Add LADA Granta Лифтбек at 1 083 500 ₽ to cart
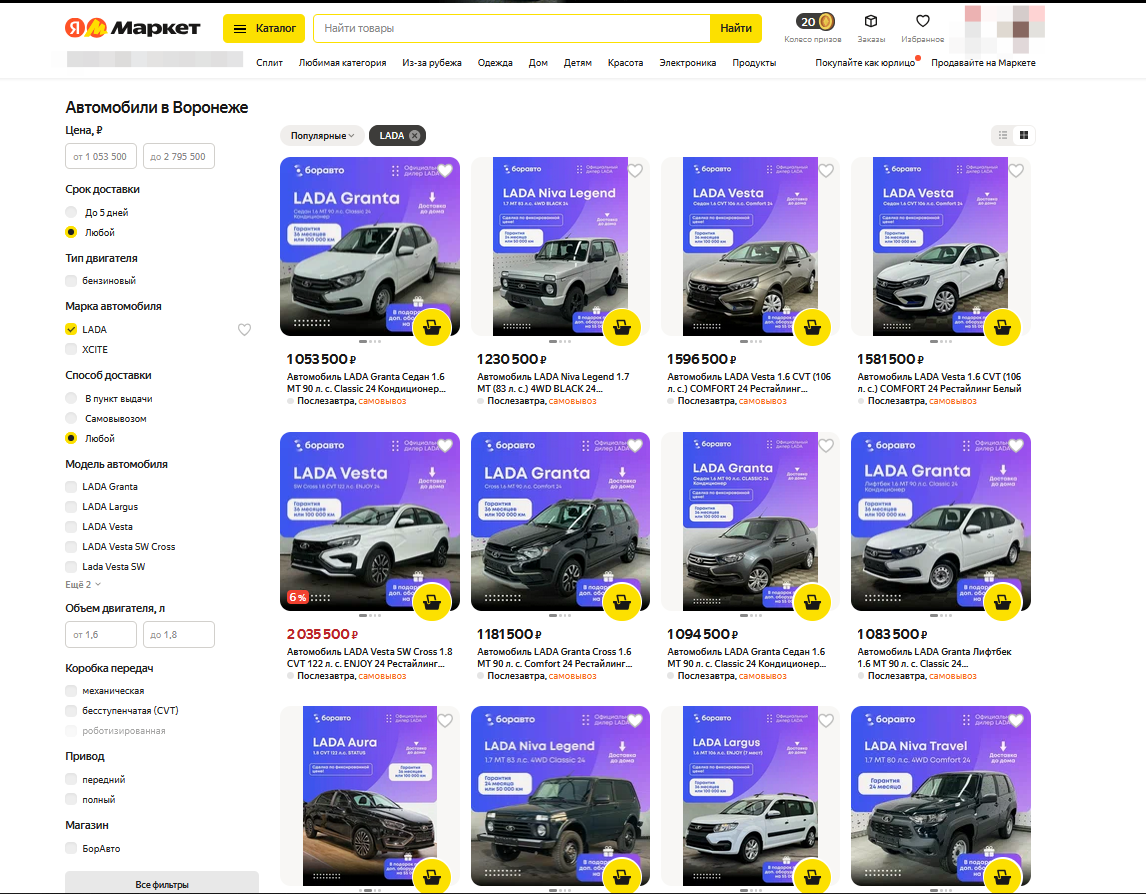Image resolution: width=1146 pixels, height=894 pixels. point(1002,602)
